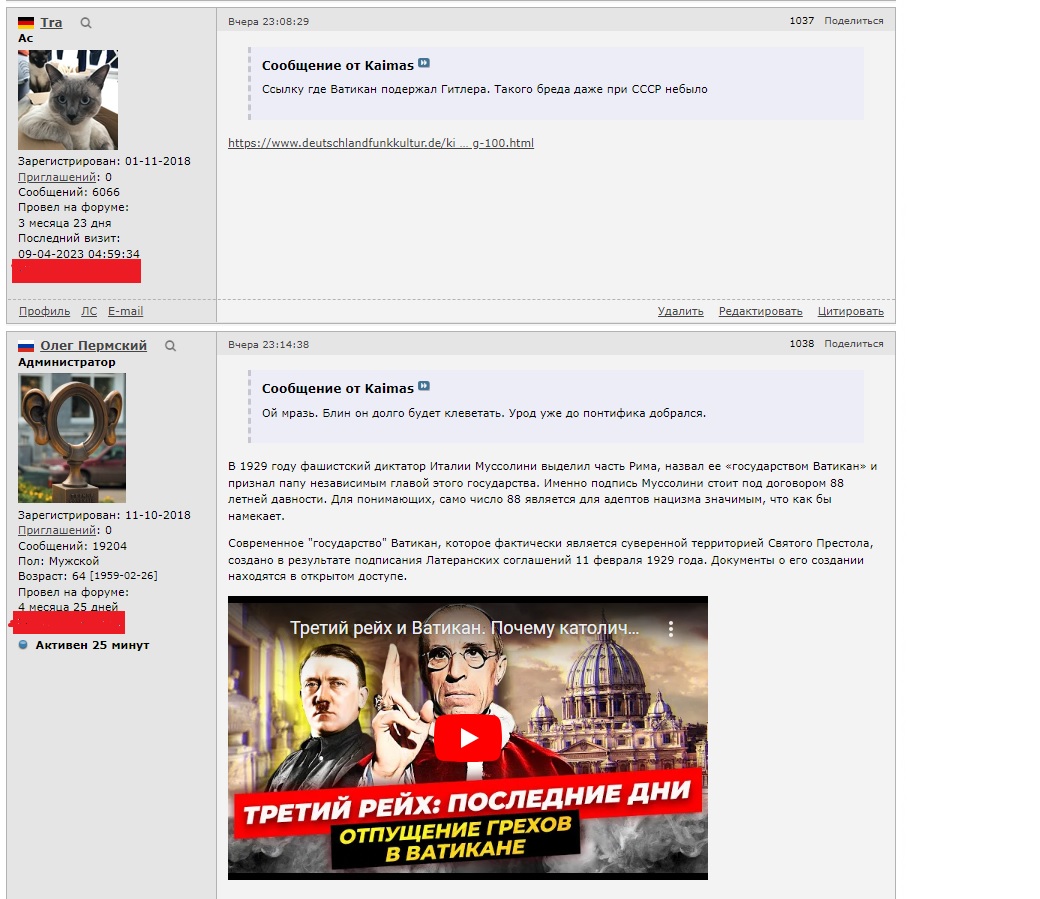Screen dimensions: 1040x899
Task: Open username link Tra
Action: [x=51, y=23]
